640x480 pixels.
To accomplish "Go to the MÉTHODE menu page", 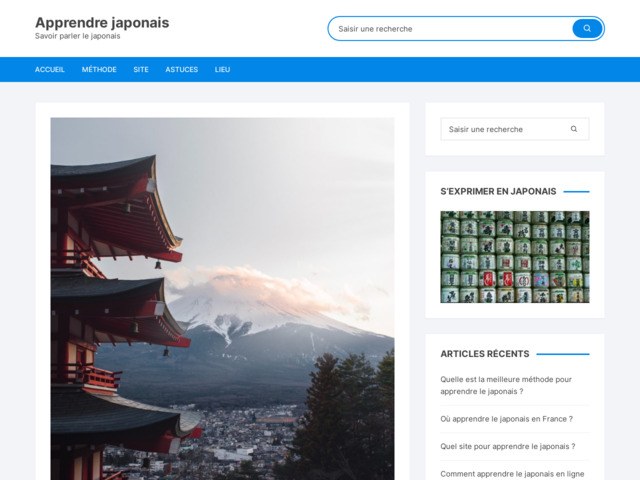I will [x=99, y=70].
